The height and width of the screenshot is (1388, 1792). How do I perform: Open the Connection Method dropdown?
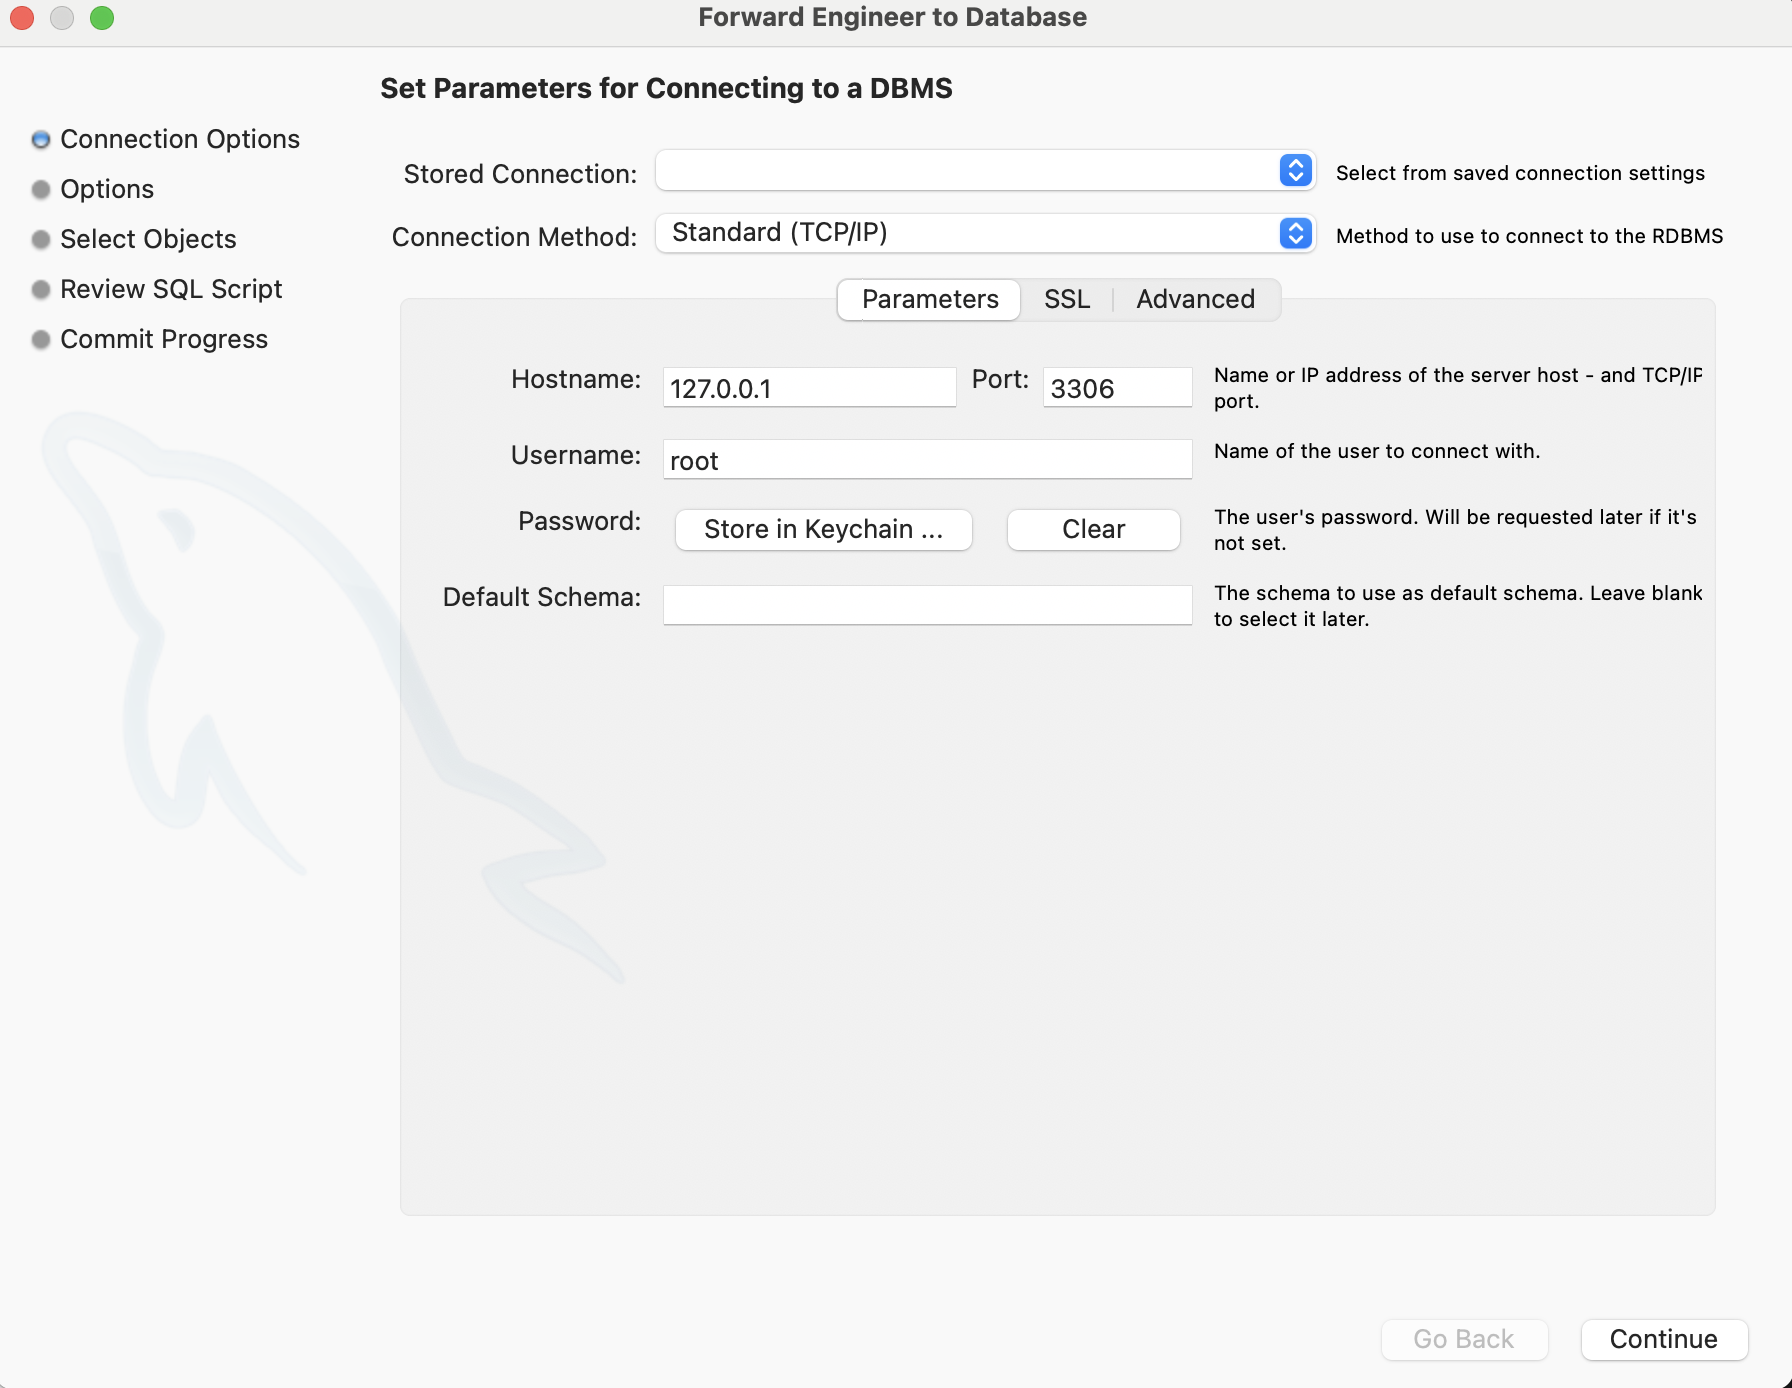985,233
